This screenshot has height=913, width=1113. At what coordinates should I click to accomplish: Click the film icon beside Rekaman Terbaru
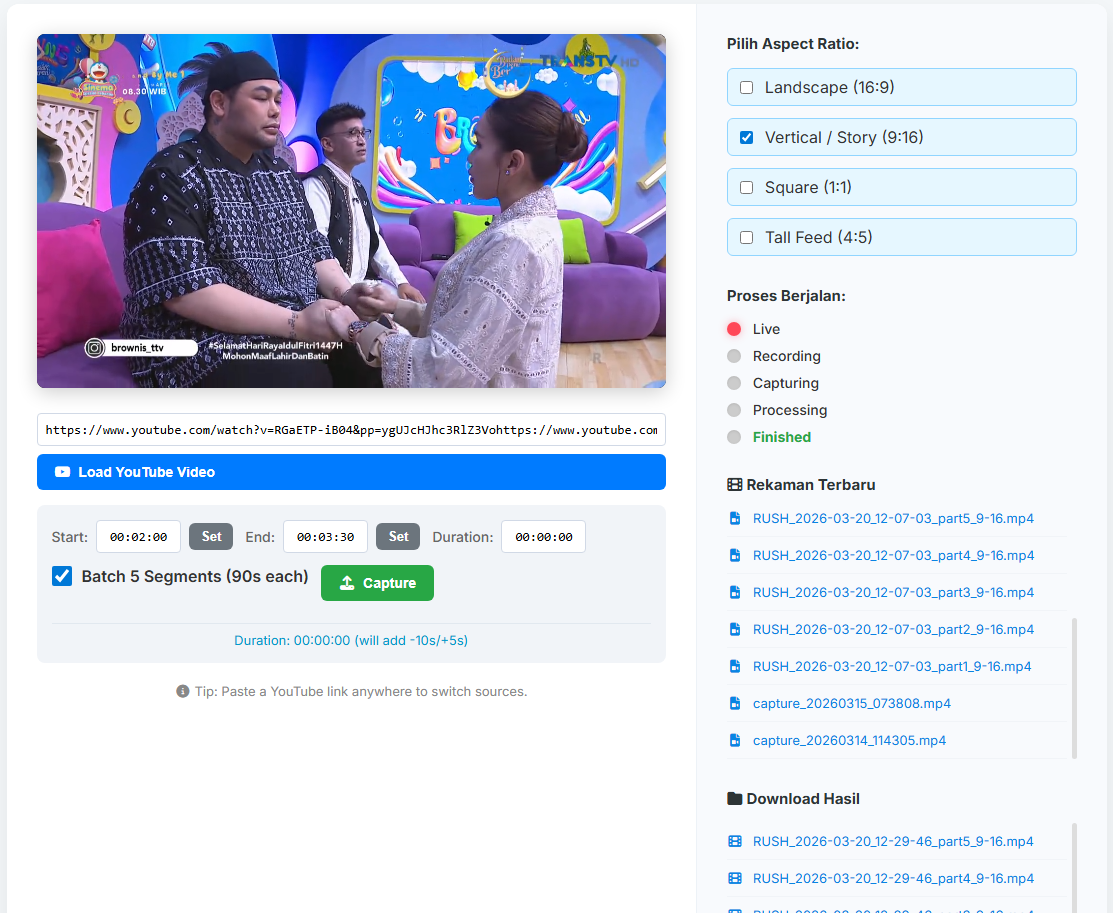click(x=734, y=485)
